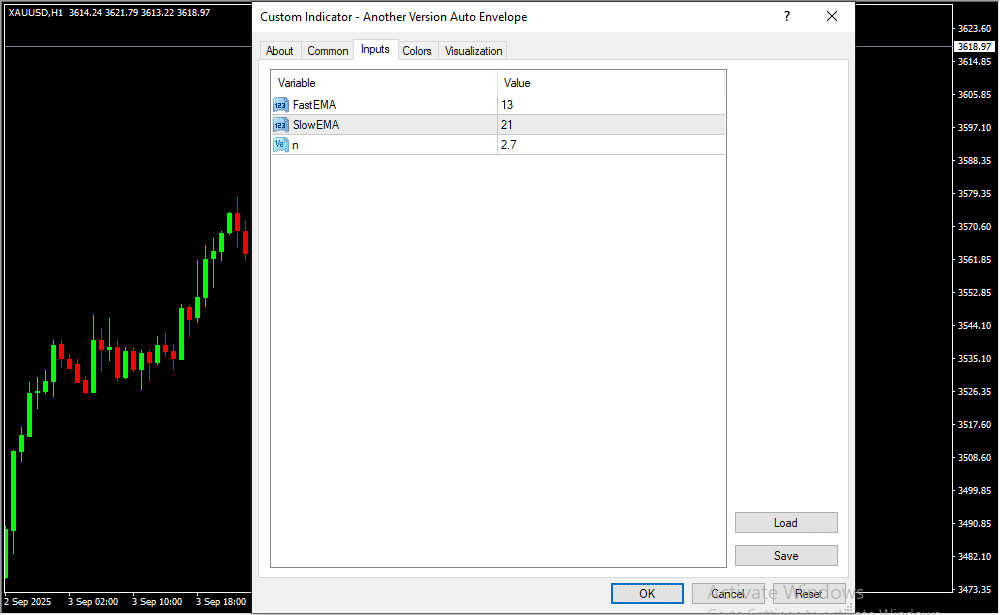Click the integer type icon beside SlowEMA
This screenshot has height=615, width=1000.
[x=280, y=125]
